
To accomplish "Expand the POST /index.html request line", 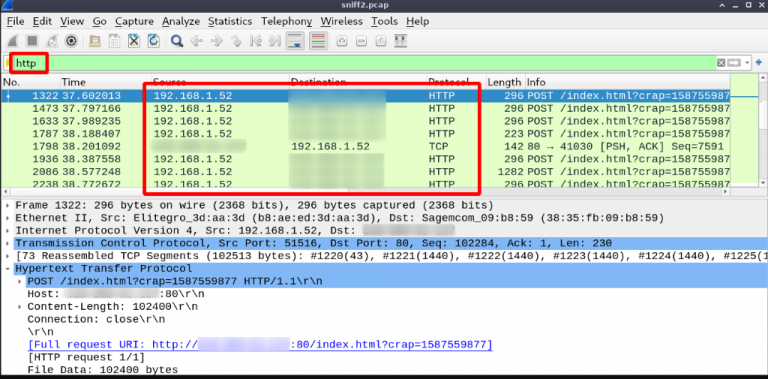I will coord(20,282).
